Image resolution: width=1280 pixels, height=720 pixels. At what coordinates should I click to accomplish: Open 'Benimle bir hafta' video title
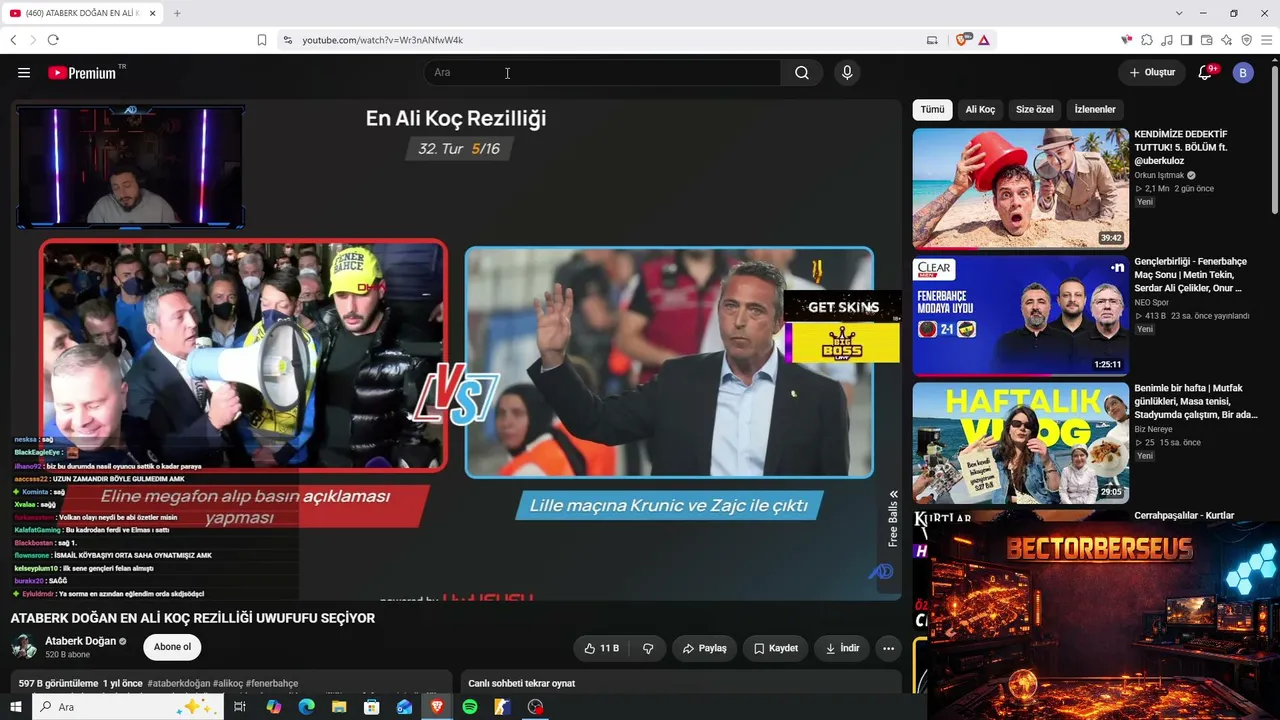coord(1196,401)
